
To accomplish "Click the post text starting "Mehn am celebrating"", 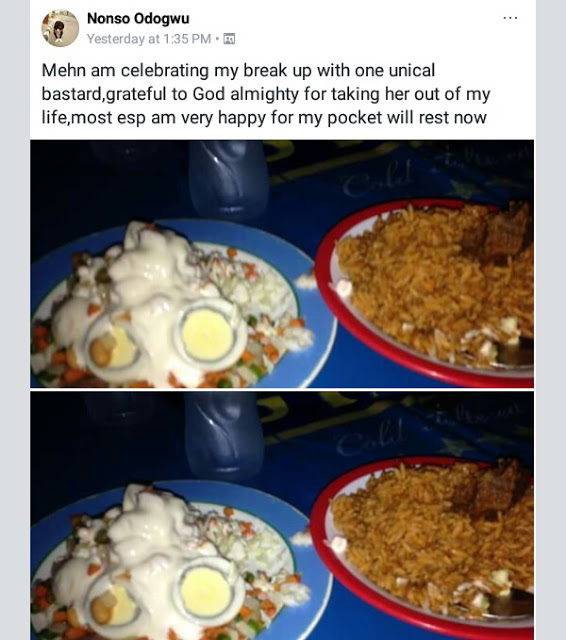I will click(265, 94).
